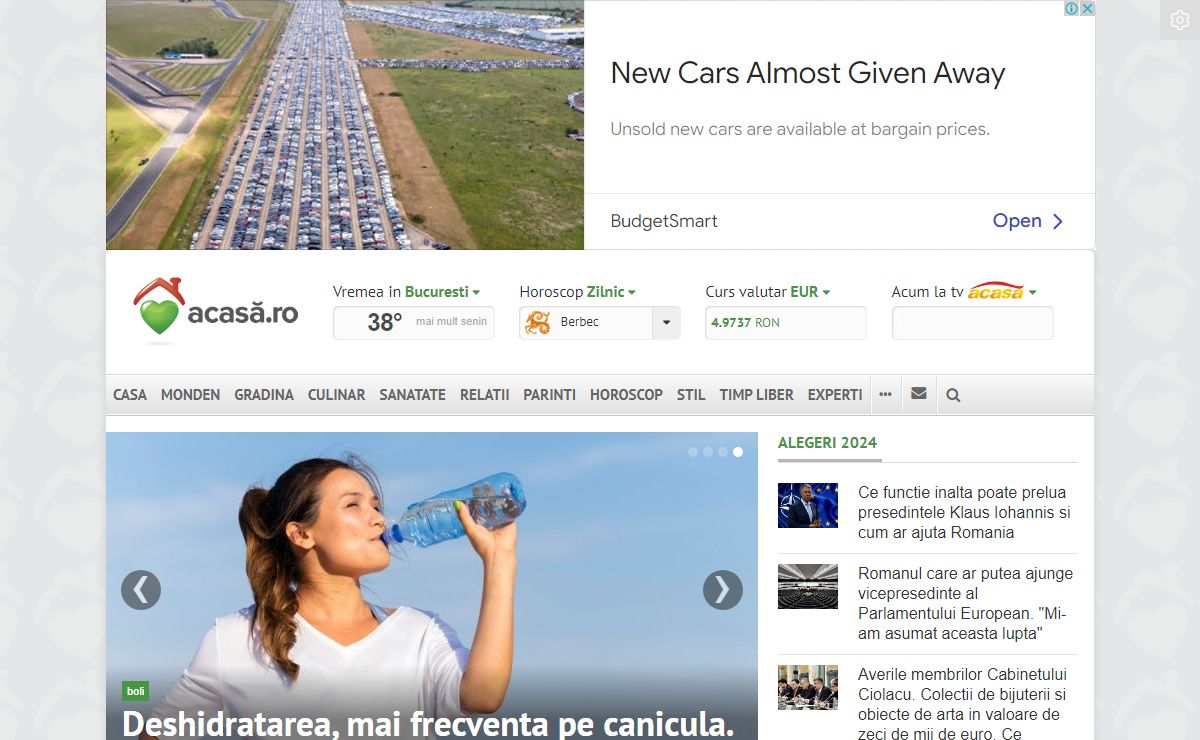Screen dimensions: 1200x740
Task: Click the Cabinet Ciolacu article thumbnail
Action: point(808,687)
